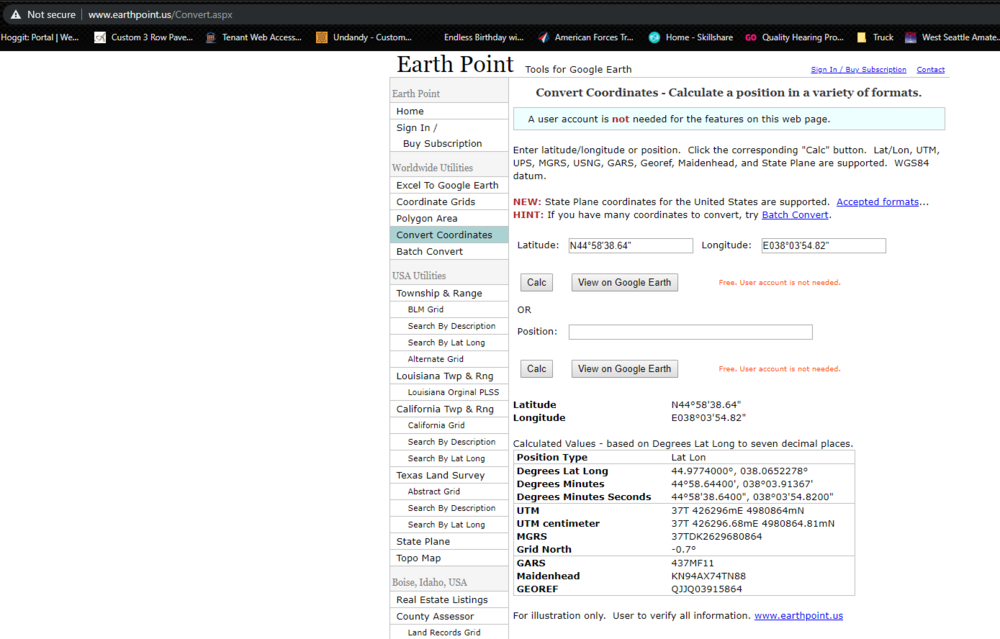
Task: Open the Batch Convert hint link
Action: click(795, 215)
